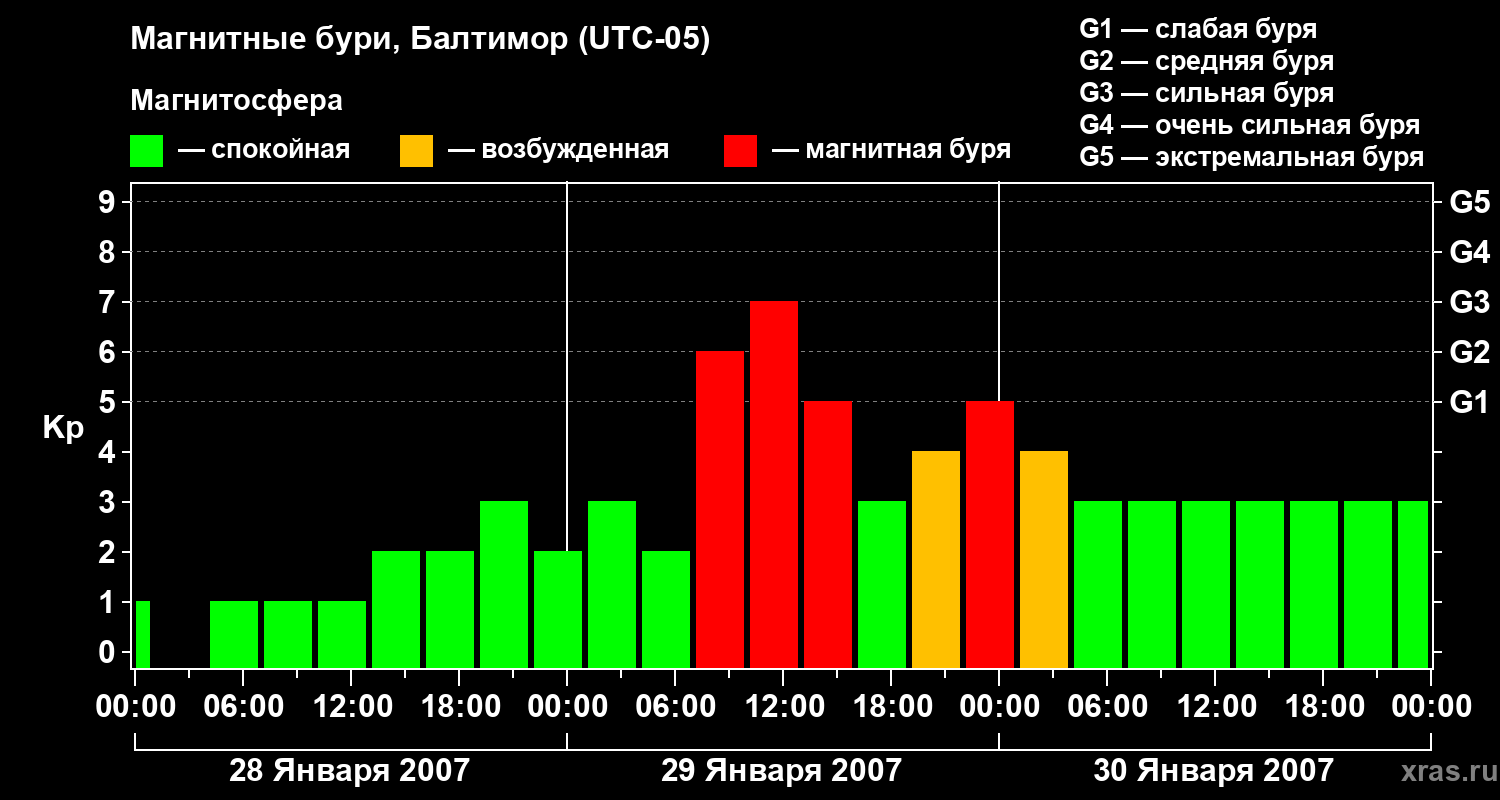
Task: Click the 'Kp' axis title
Action: tap(63, 429)
